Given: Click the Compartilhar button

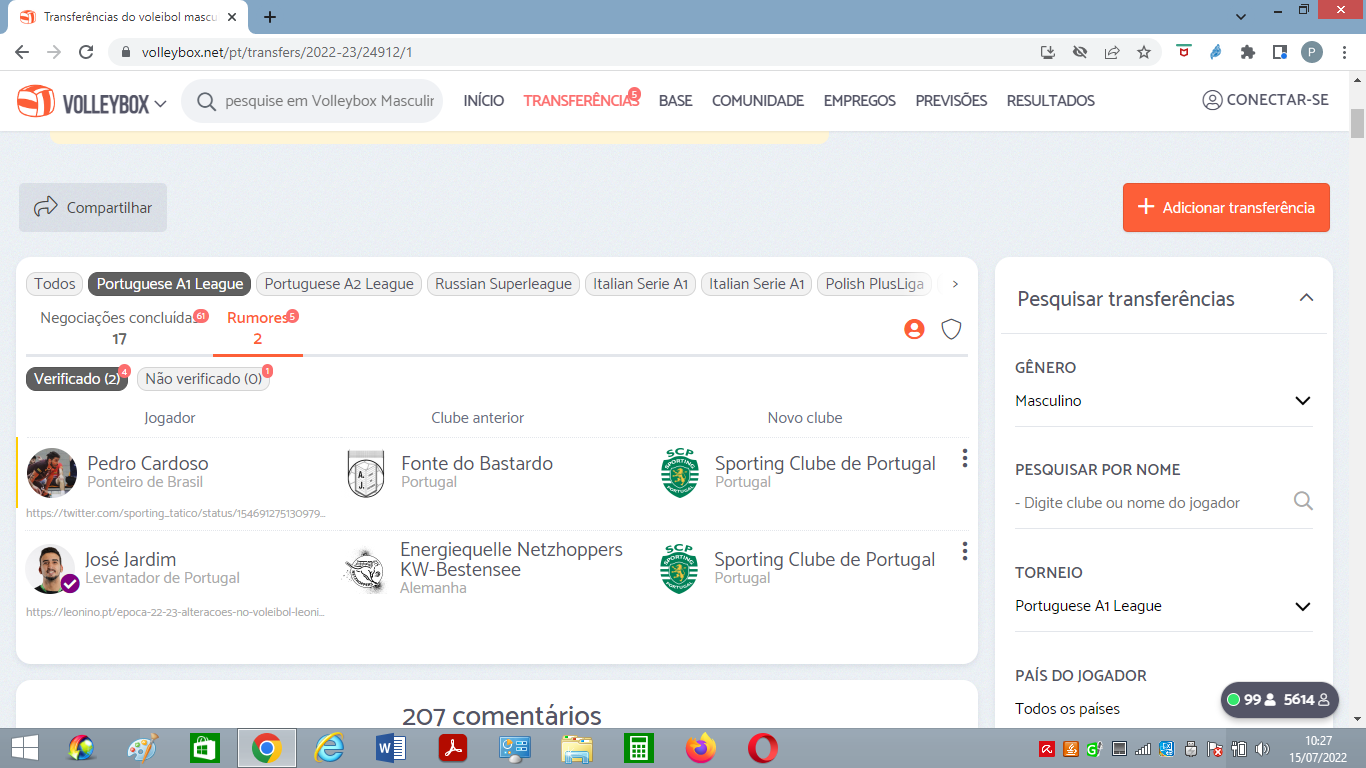Looking at the screenshot, I should (93, 208).
